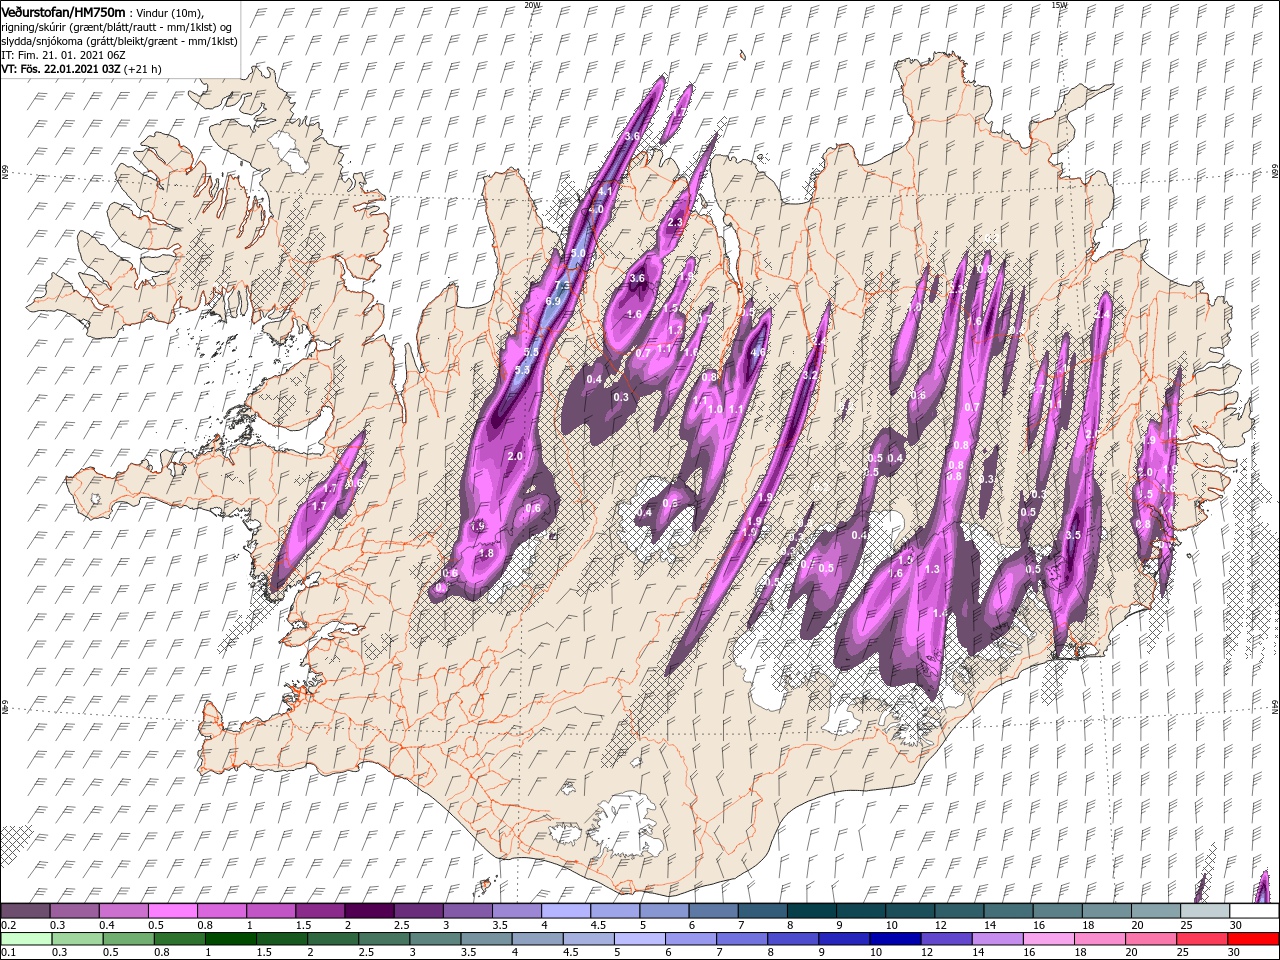
Task: Select the bright red rain swatch after 30
Action: click(1253, 939)
